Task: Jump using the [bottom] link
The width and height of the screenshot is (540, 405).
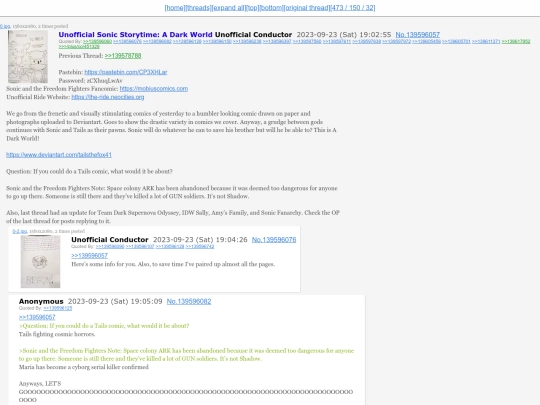Action: pos(271,8)
